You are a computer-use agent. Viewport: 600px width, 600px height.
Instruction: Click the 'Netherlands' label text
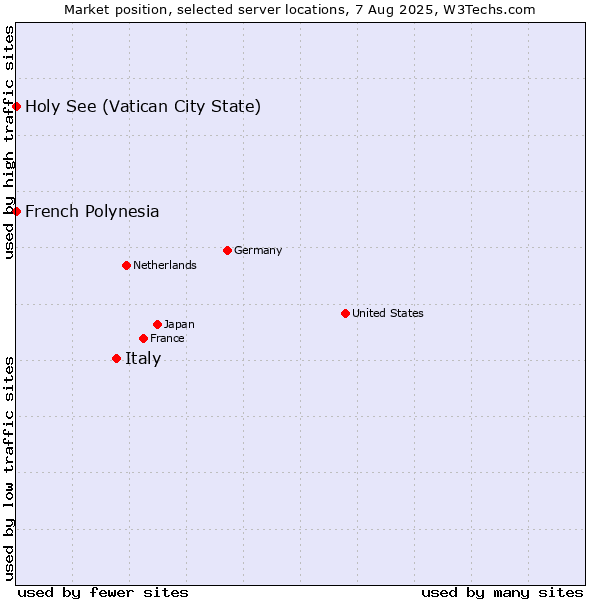tap(165, 265)
